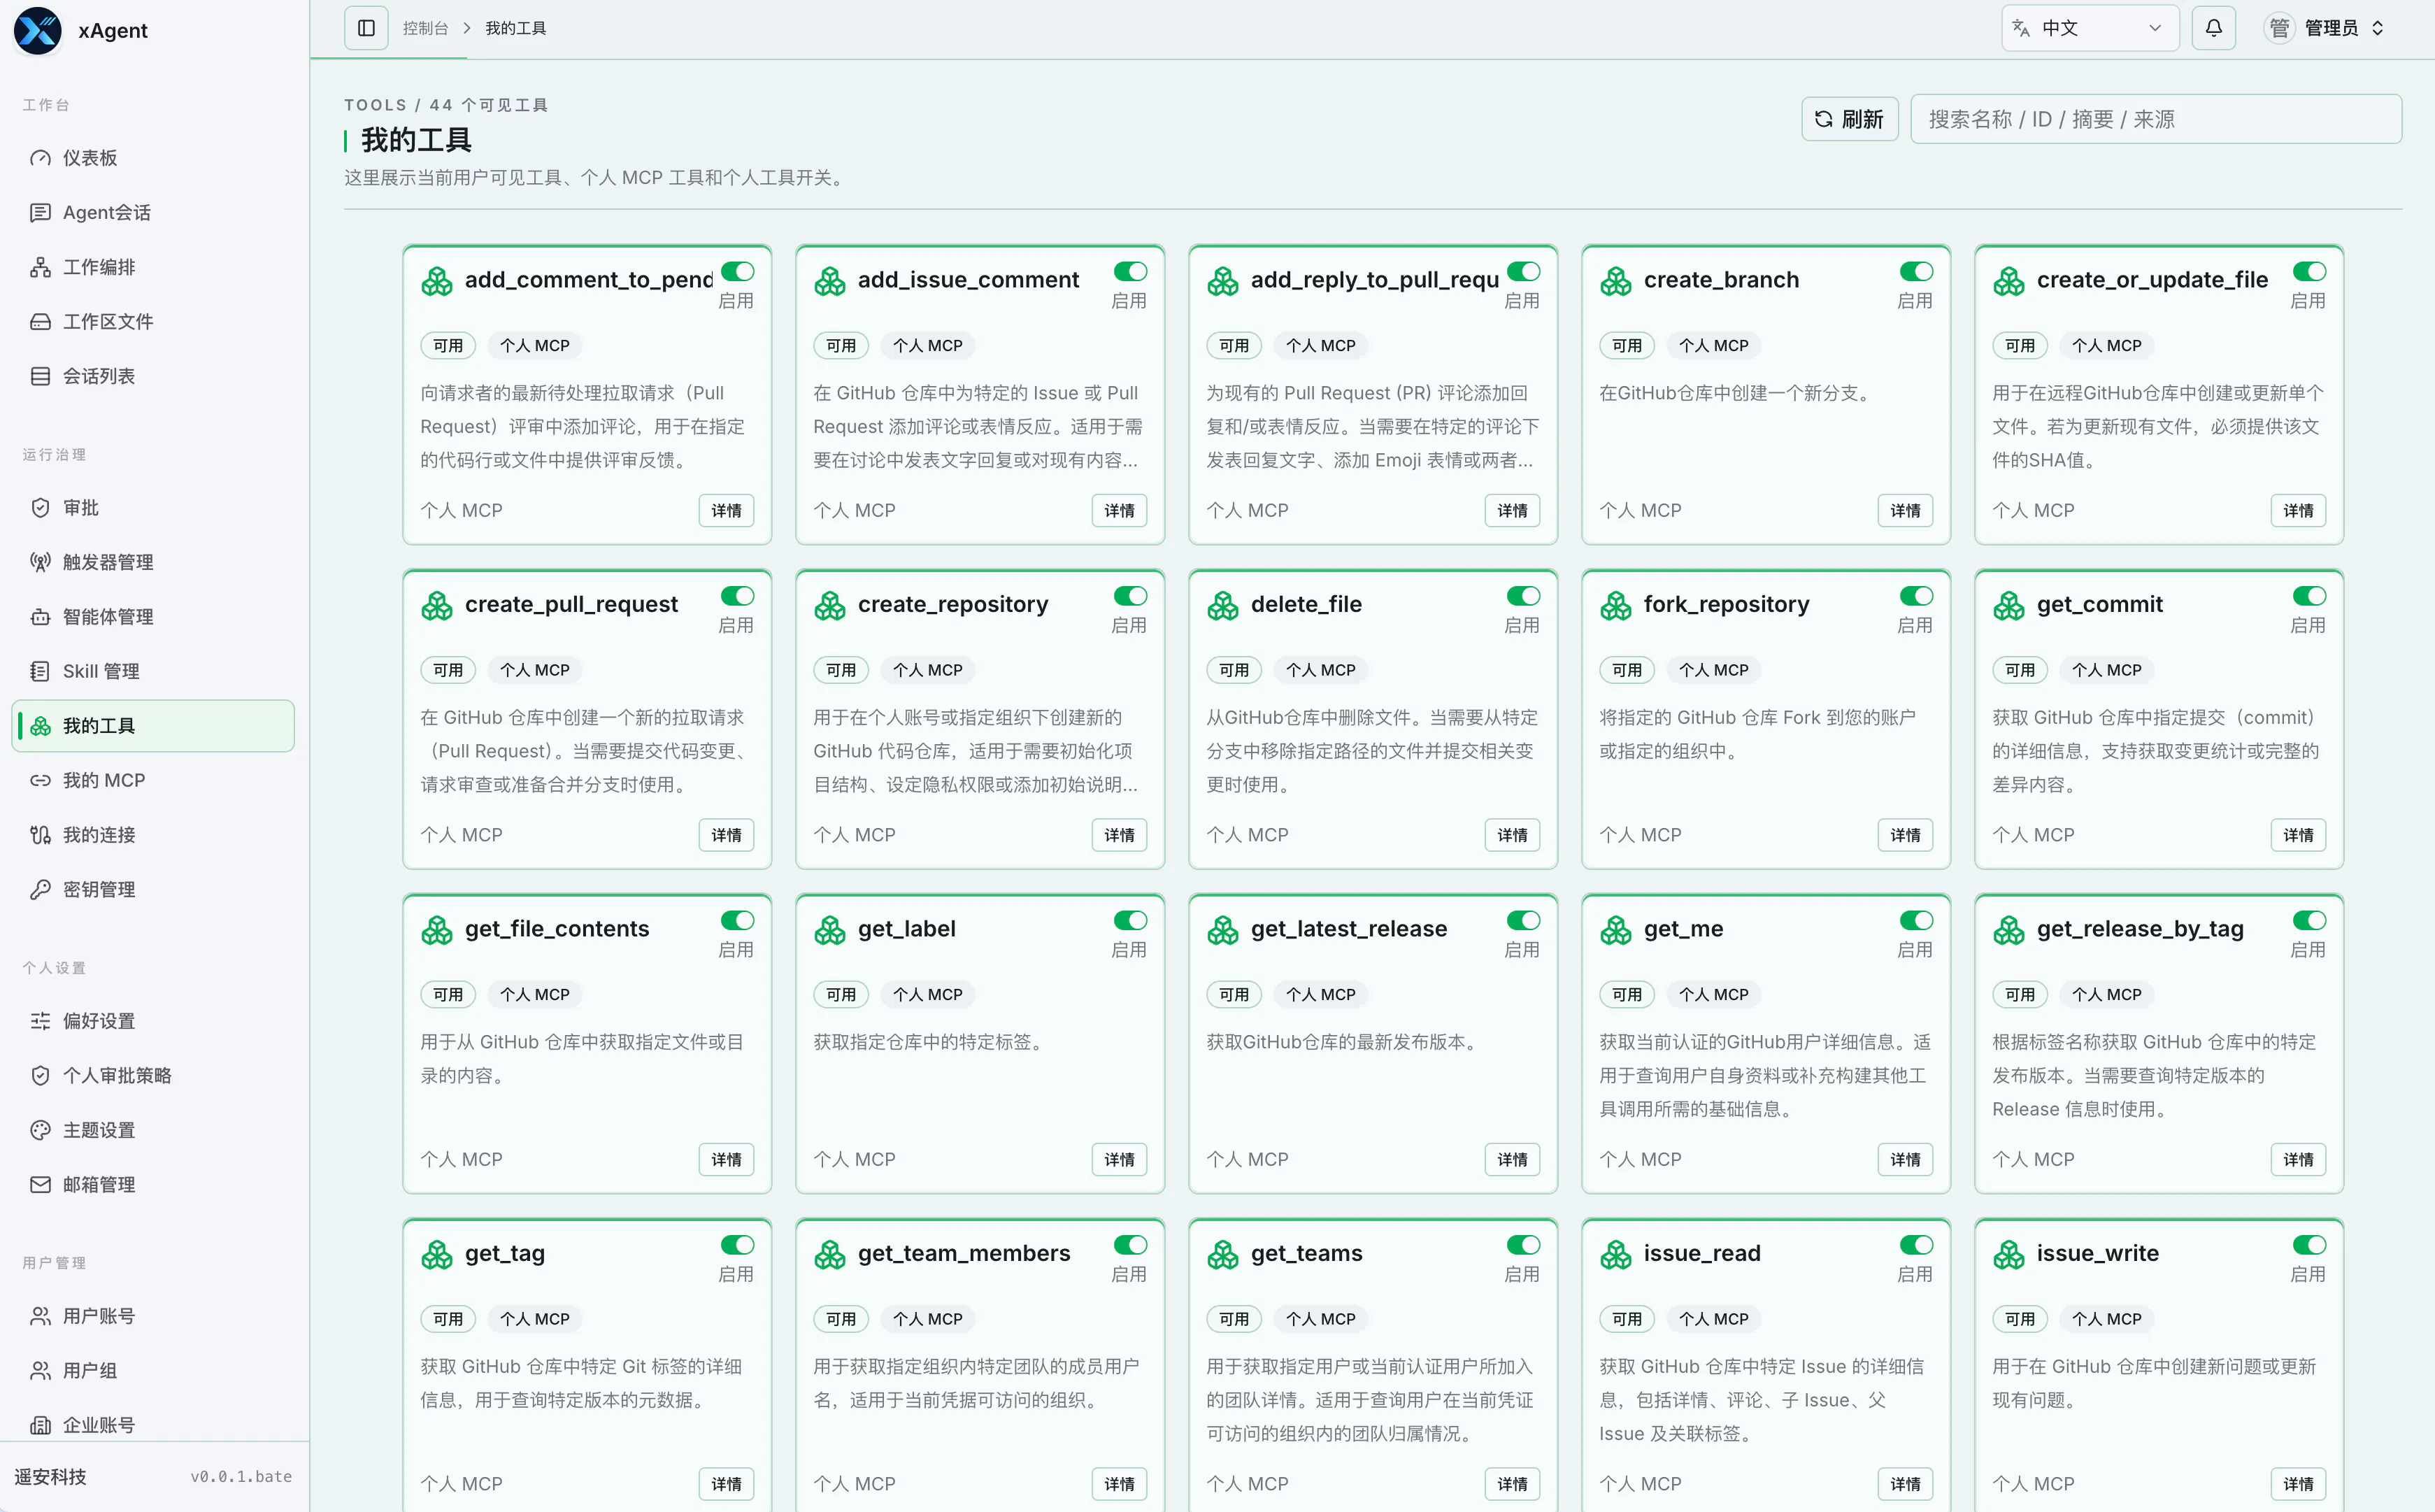Click the workflow icon beside 工作编排
The image size is (2435, 1512).
[40, 267]
